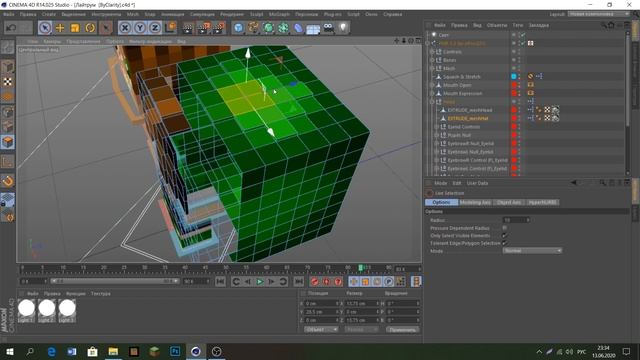Screen dimensions: 640x360
Task: Toggle Tolerant Edge/Polygon Selection checkbox
Action: [x=505, y=243]
